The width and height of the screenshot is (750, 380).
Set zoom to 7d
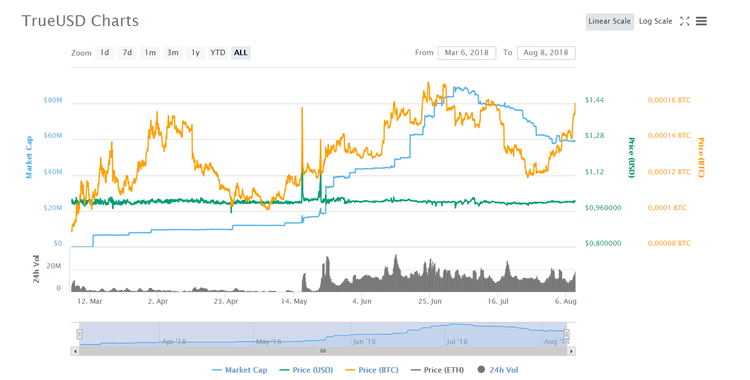pos(127,53)
